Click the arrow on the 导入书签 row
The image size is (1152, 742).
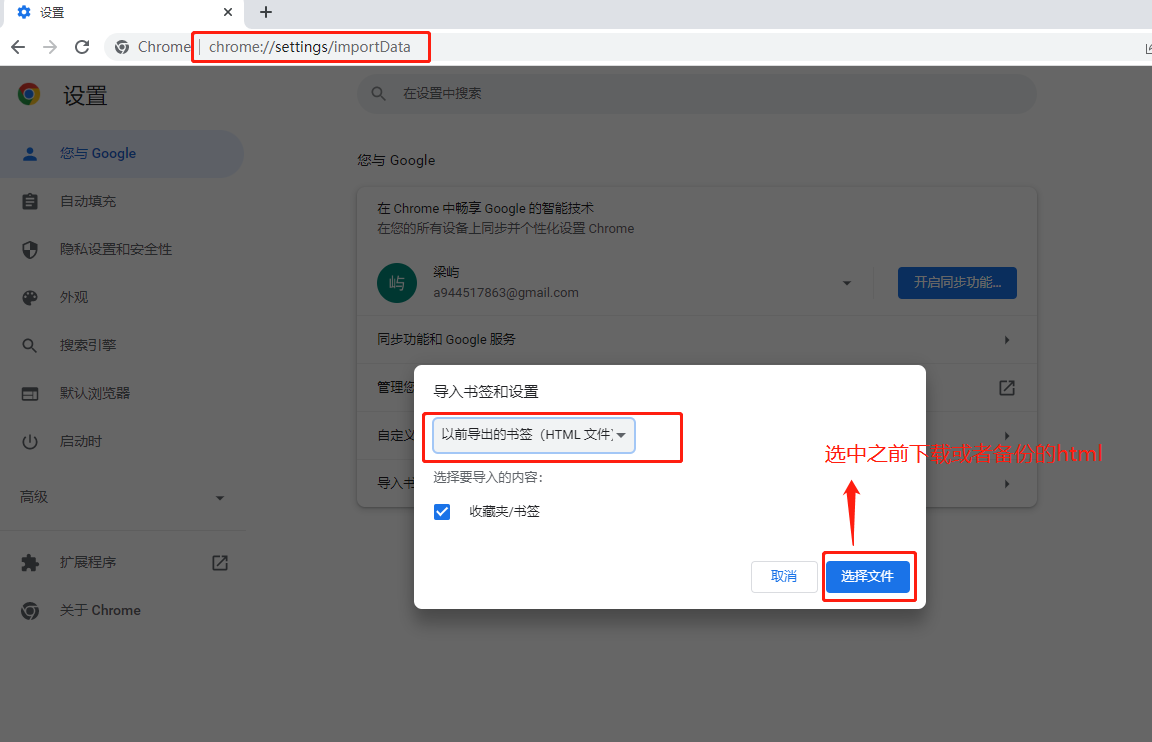[1007, 484]
